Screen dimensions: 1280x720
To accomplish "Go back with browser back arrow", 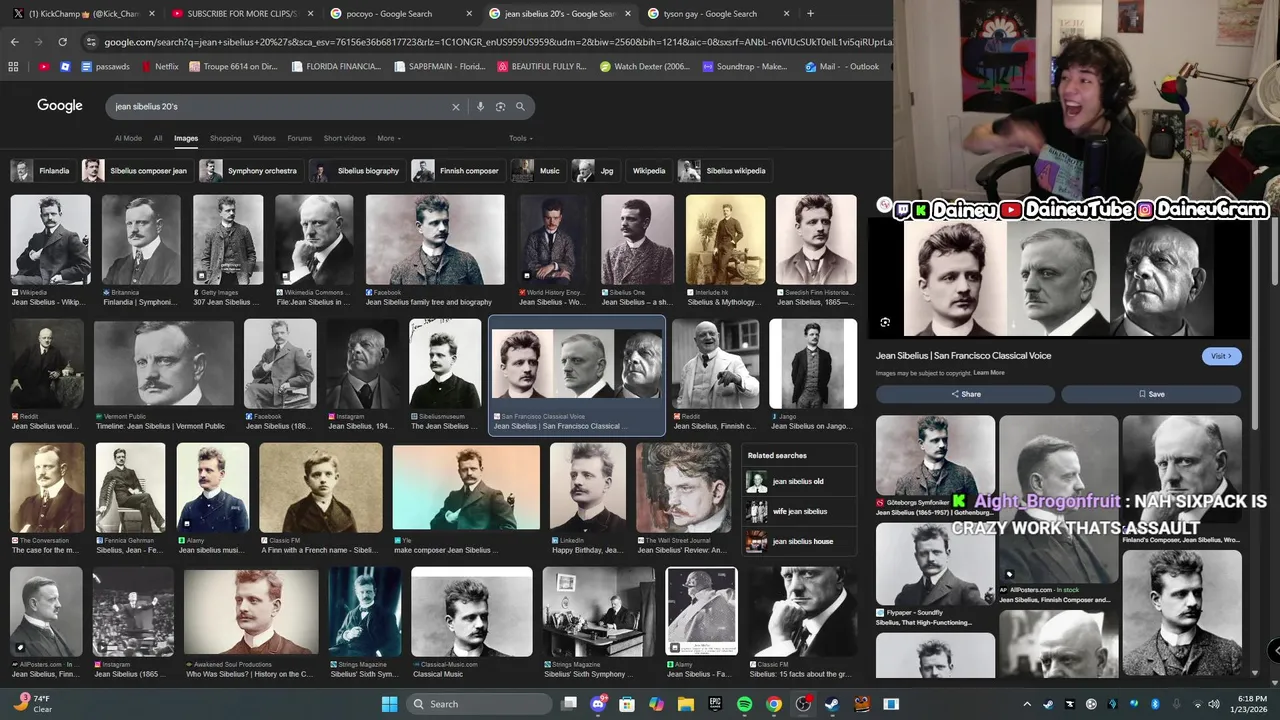I will tap(14, 42).
